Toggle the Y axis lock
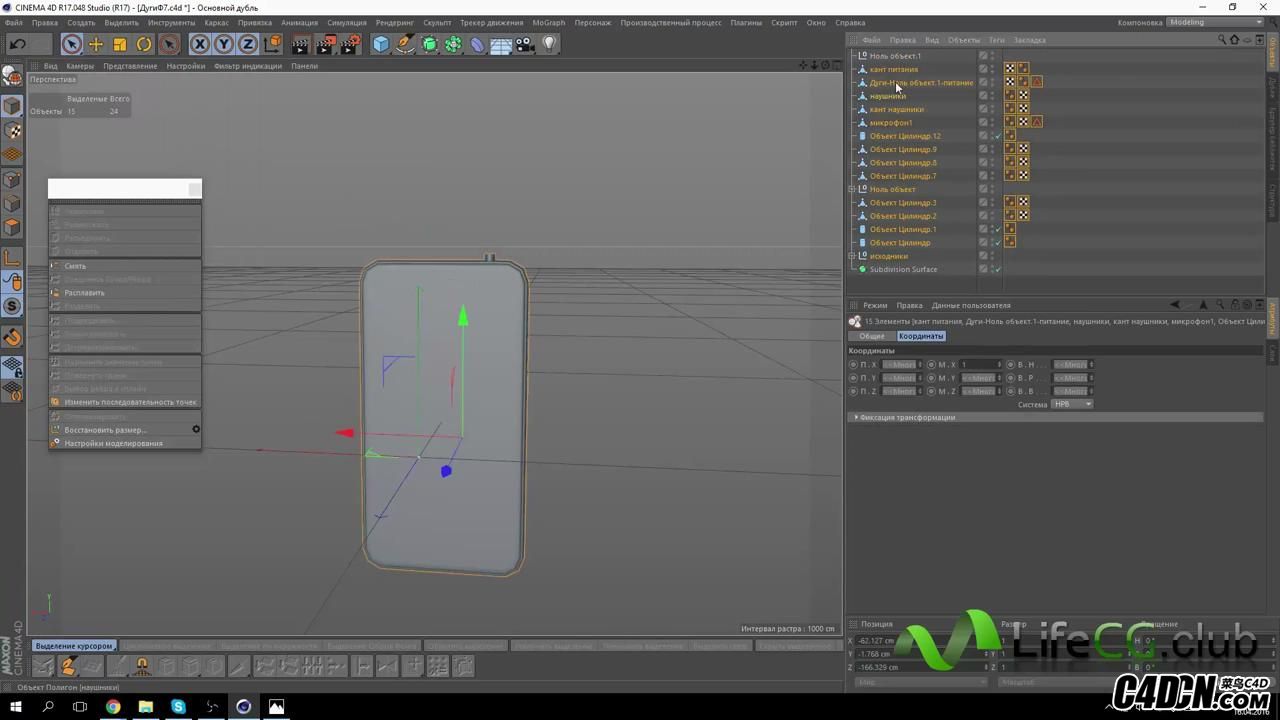The image size is (1280, 720). pos(224,44)
